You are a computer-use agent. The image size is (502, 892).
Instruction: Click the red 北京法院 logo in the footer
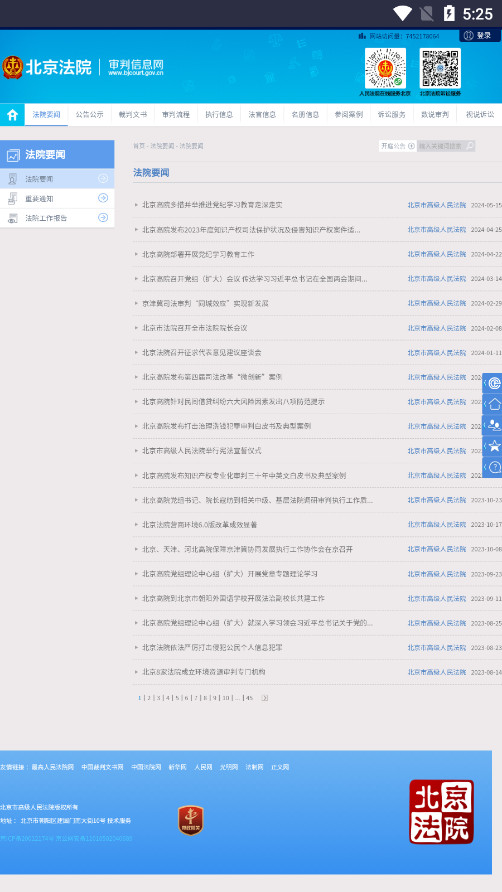[x=442, y=812]
